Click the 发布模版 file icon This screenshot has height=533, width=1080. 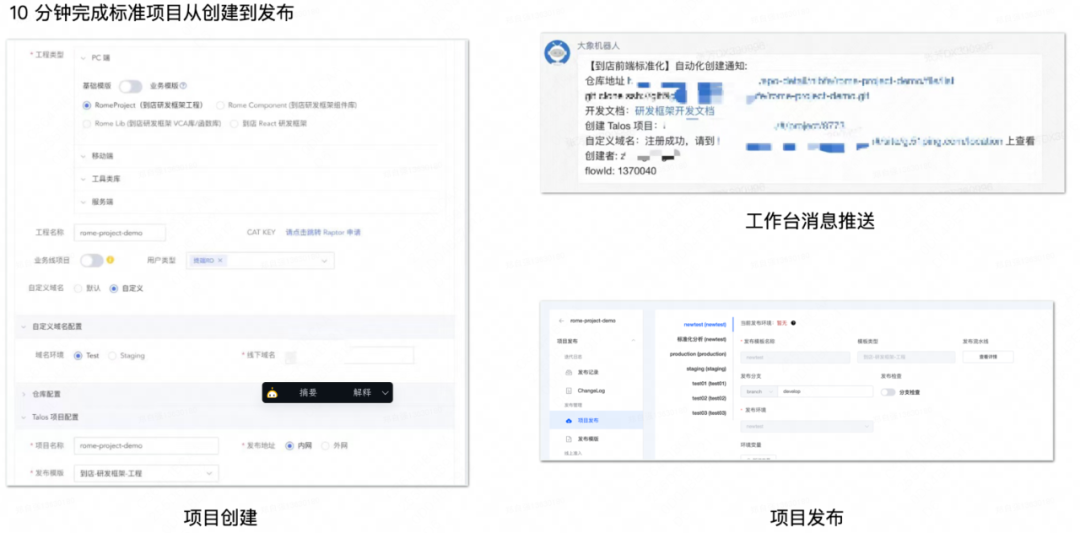tap(569, 439)
